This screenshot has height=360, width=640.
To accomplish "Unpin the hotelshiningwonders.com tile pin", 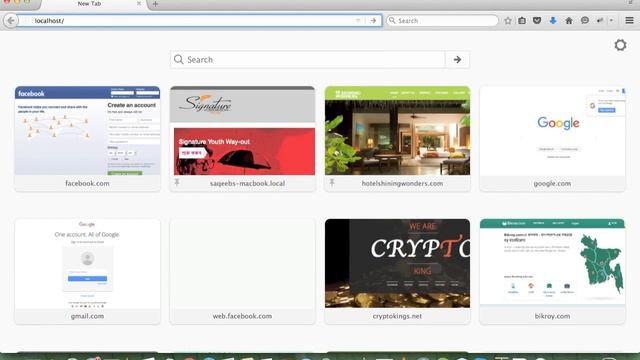I will pyautogui.click(x=332, y=182).
